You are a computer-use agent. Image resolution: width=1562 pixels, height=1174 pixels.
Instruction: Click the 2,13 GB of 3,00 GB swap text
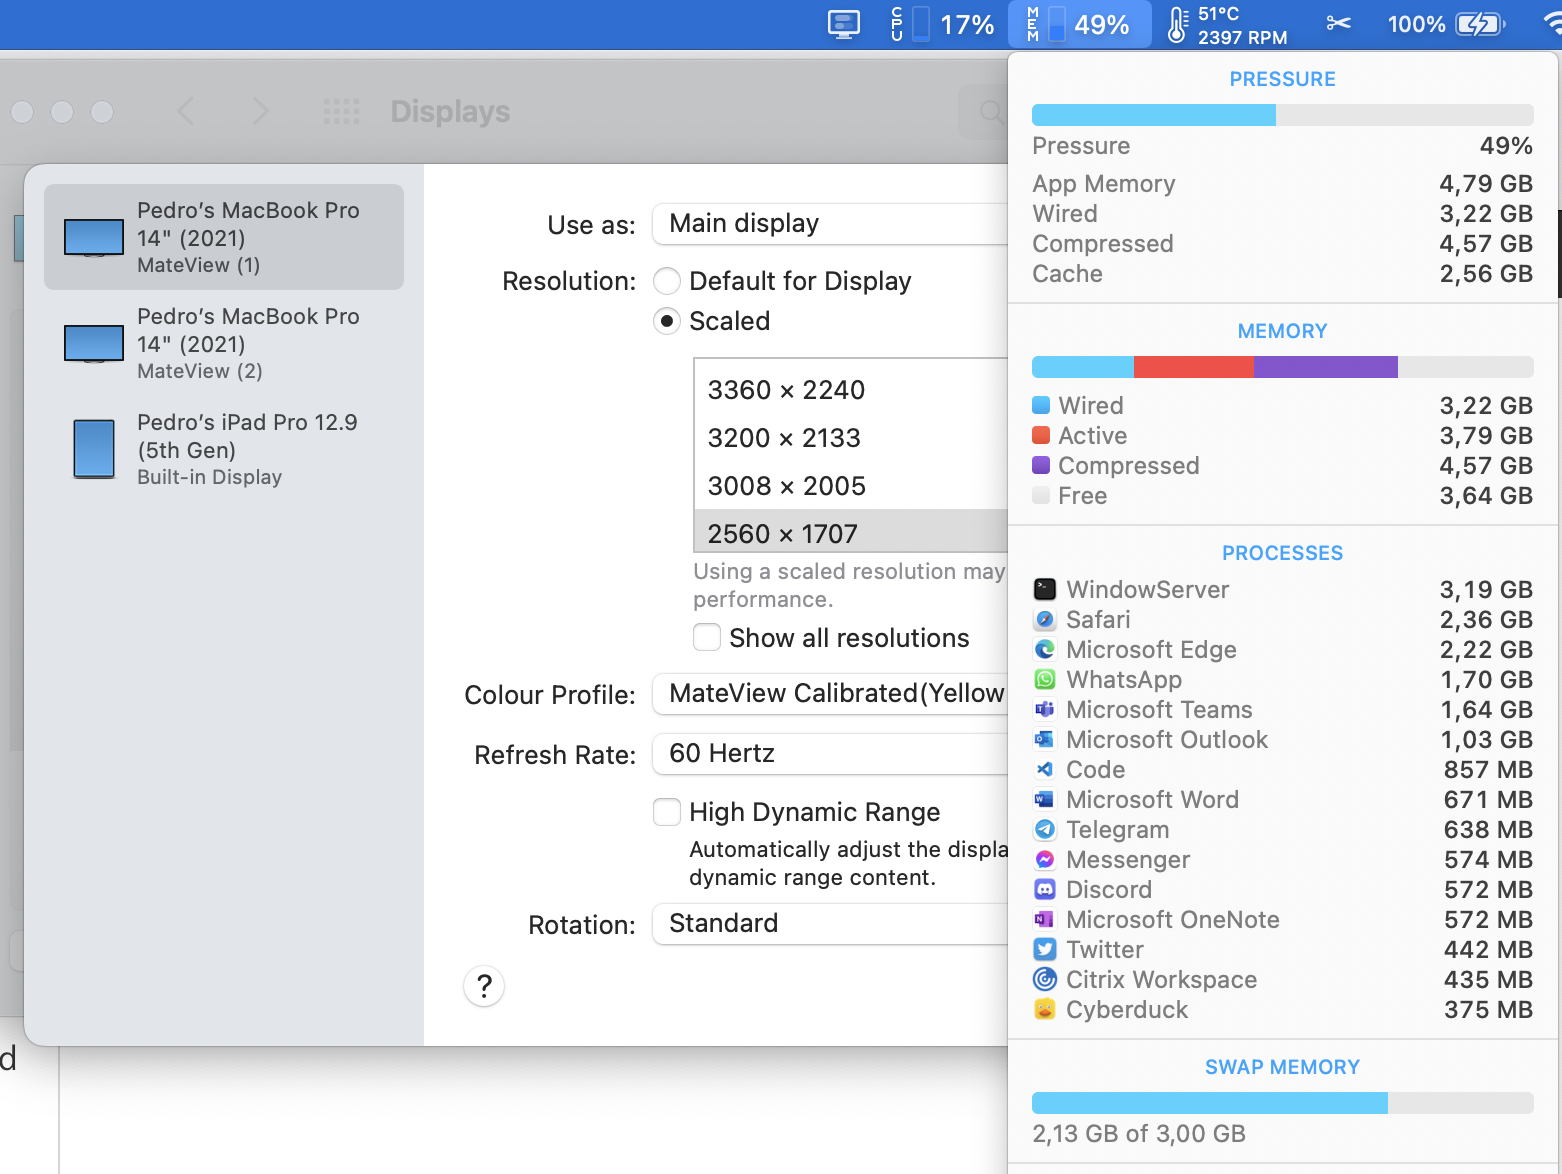click(x=1139, y=1134)
